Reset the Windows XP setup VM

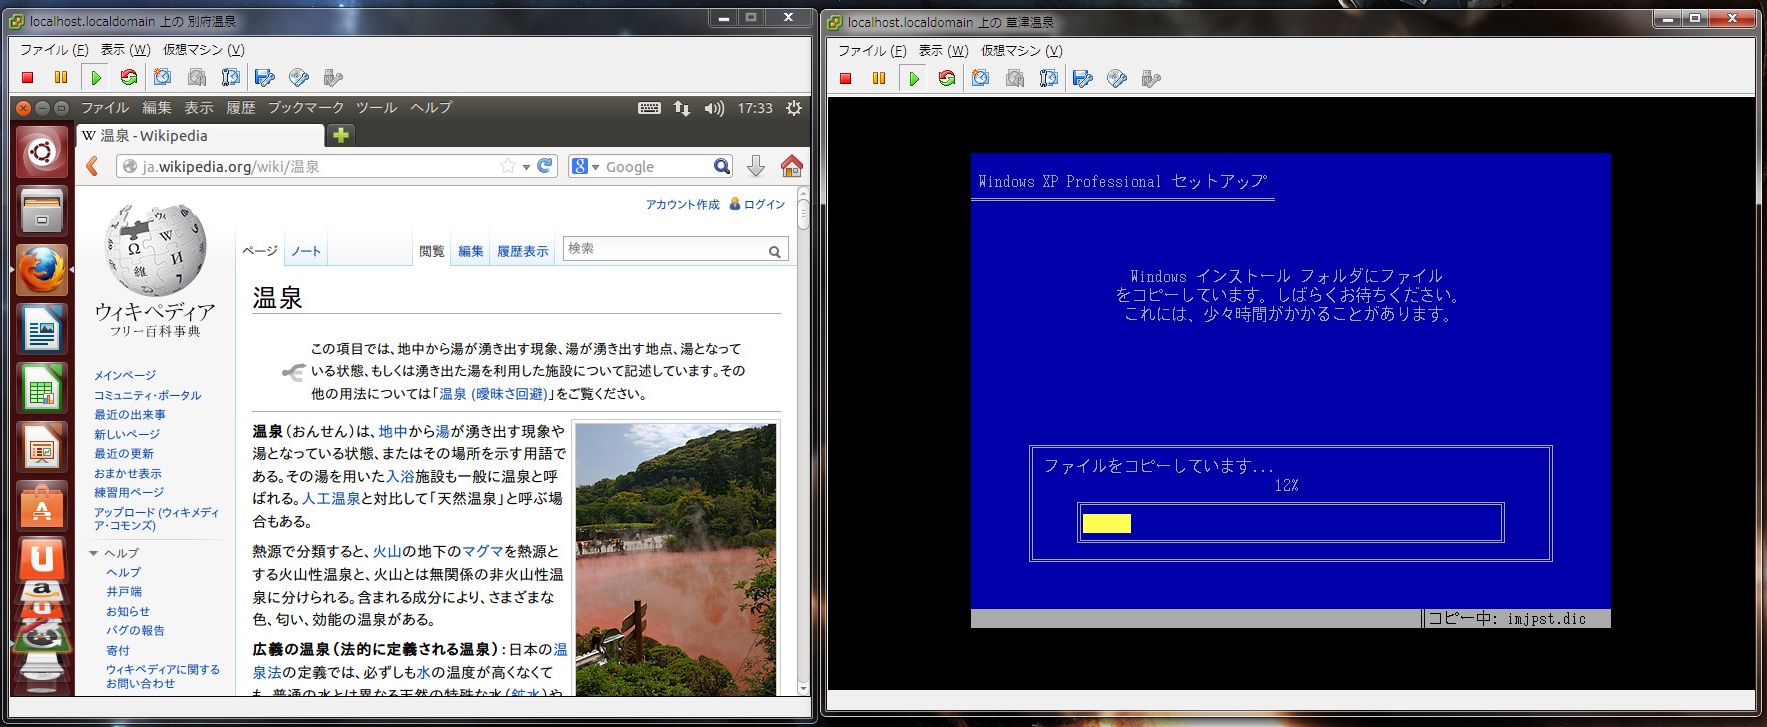click(947, 78)
